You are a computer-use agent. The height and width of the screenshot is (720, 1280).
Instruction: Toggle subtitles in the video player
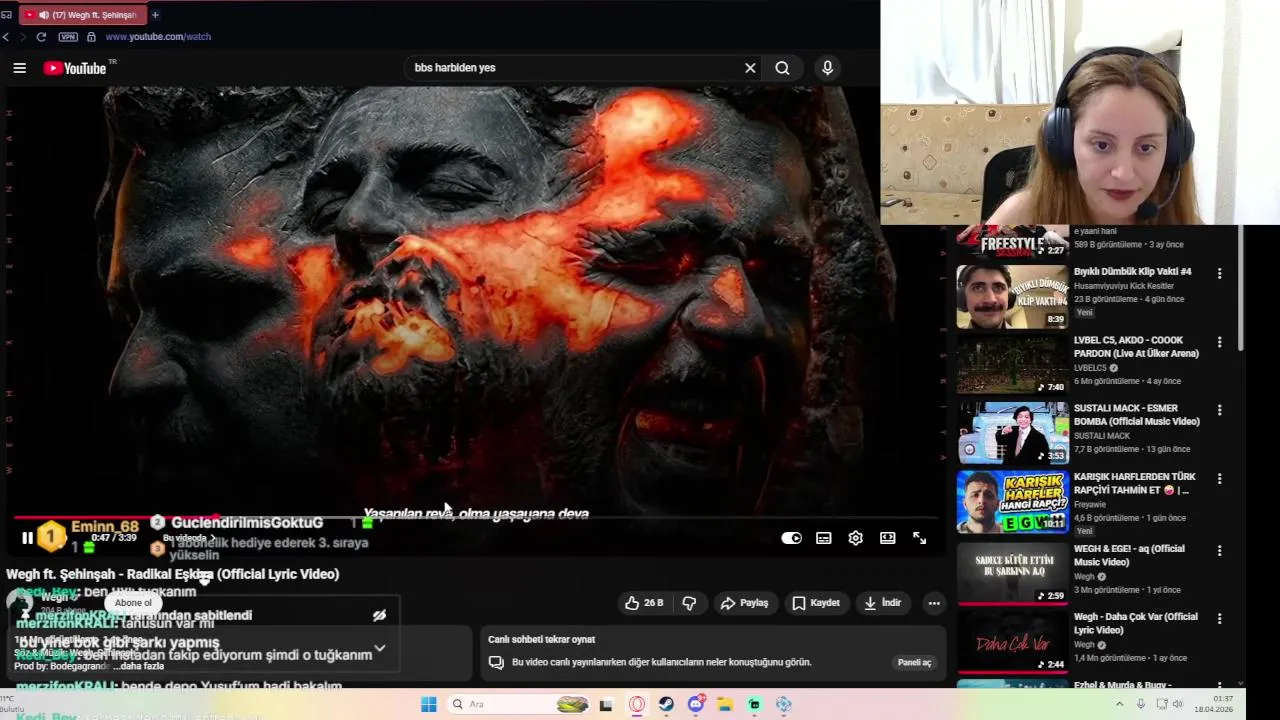823,538
